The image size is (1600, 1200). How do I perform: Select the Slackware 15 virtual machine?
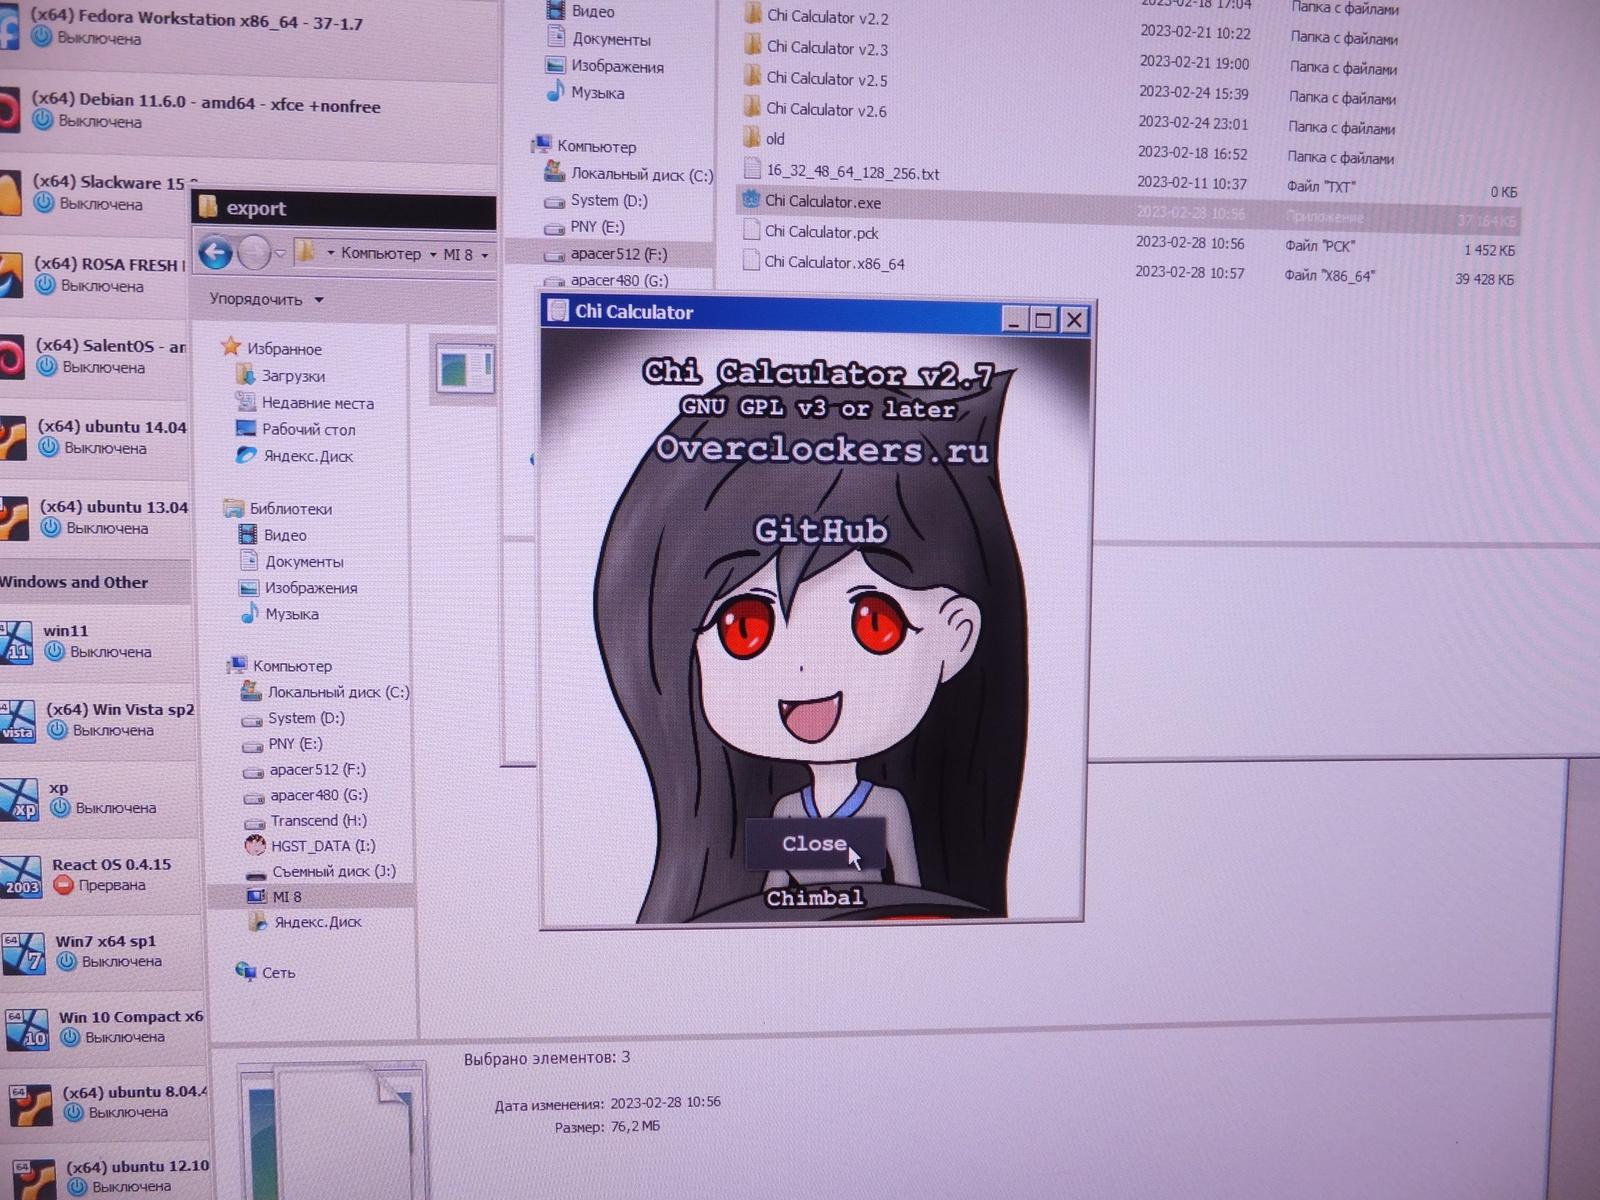pos(96,193)
